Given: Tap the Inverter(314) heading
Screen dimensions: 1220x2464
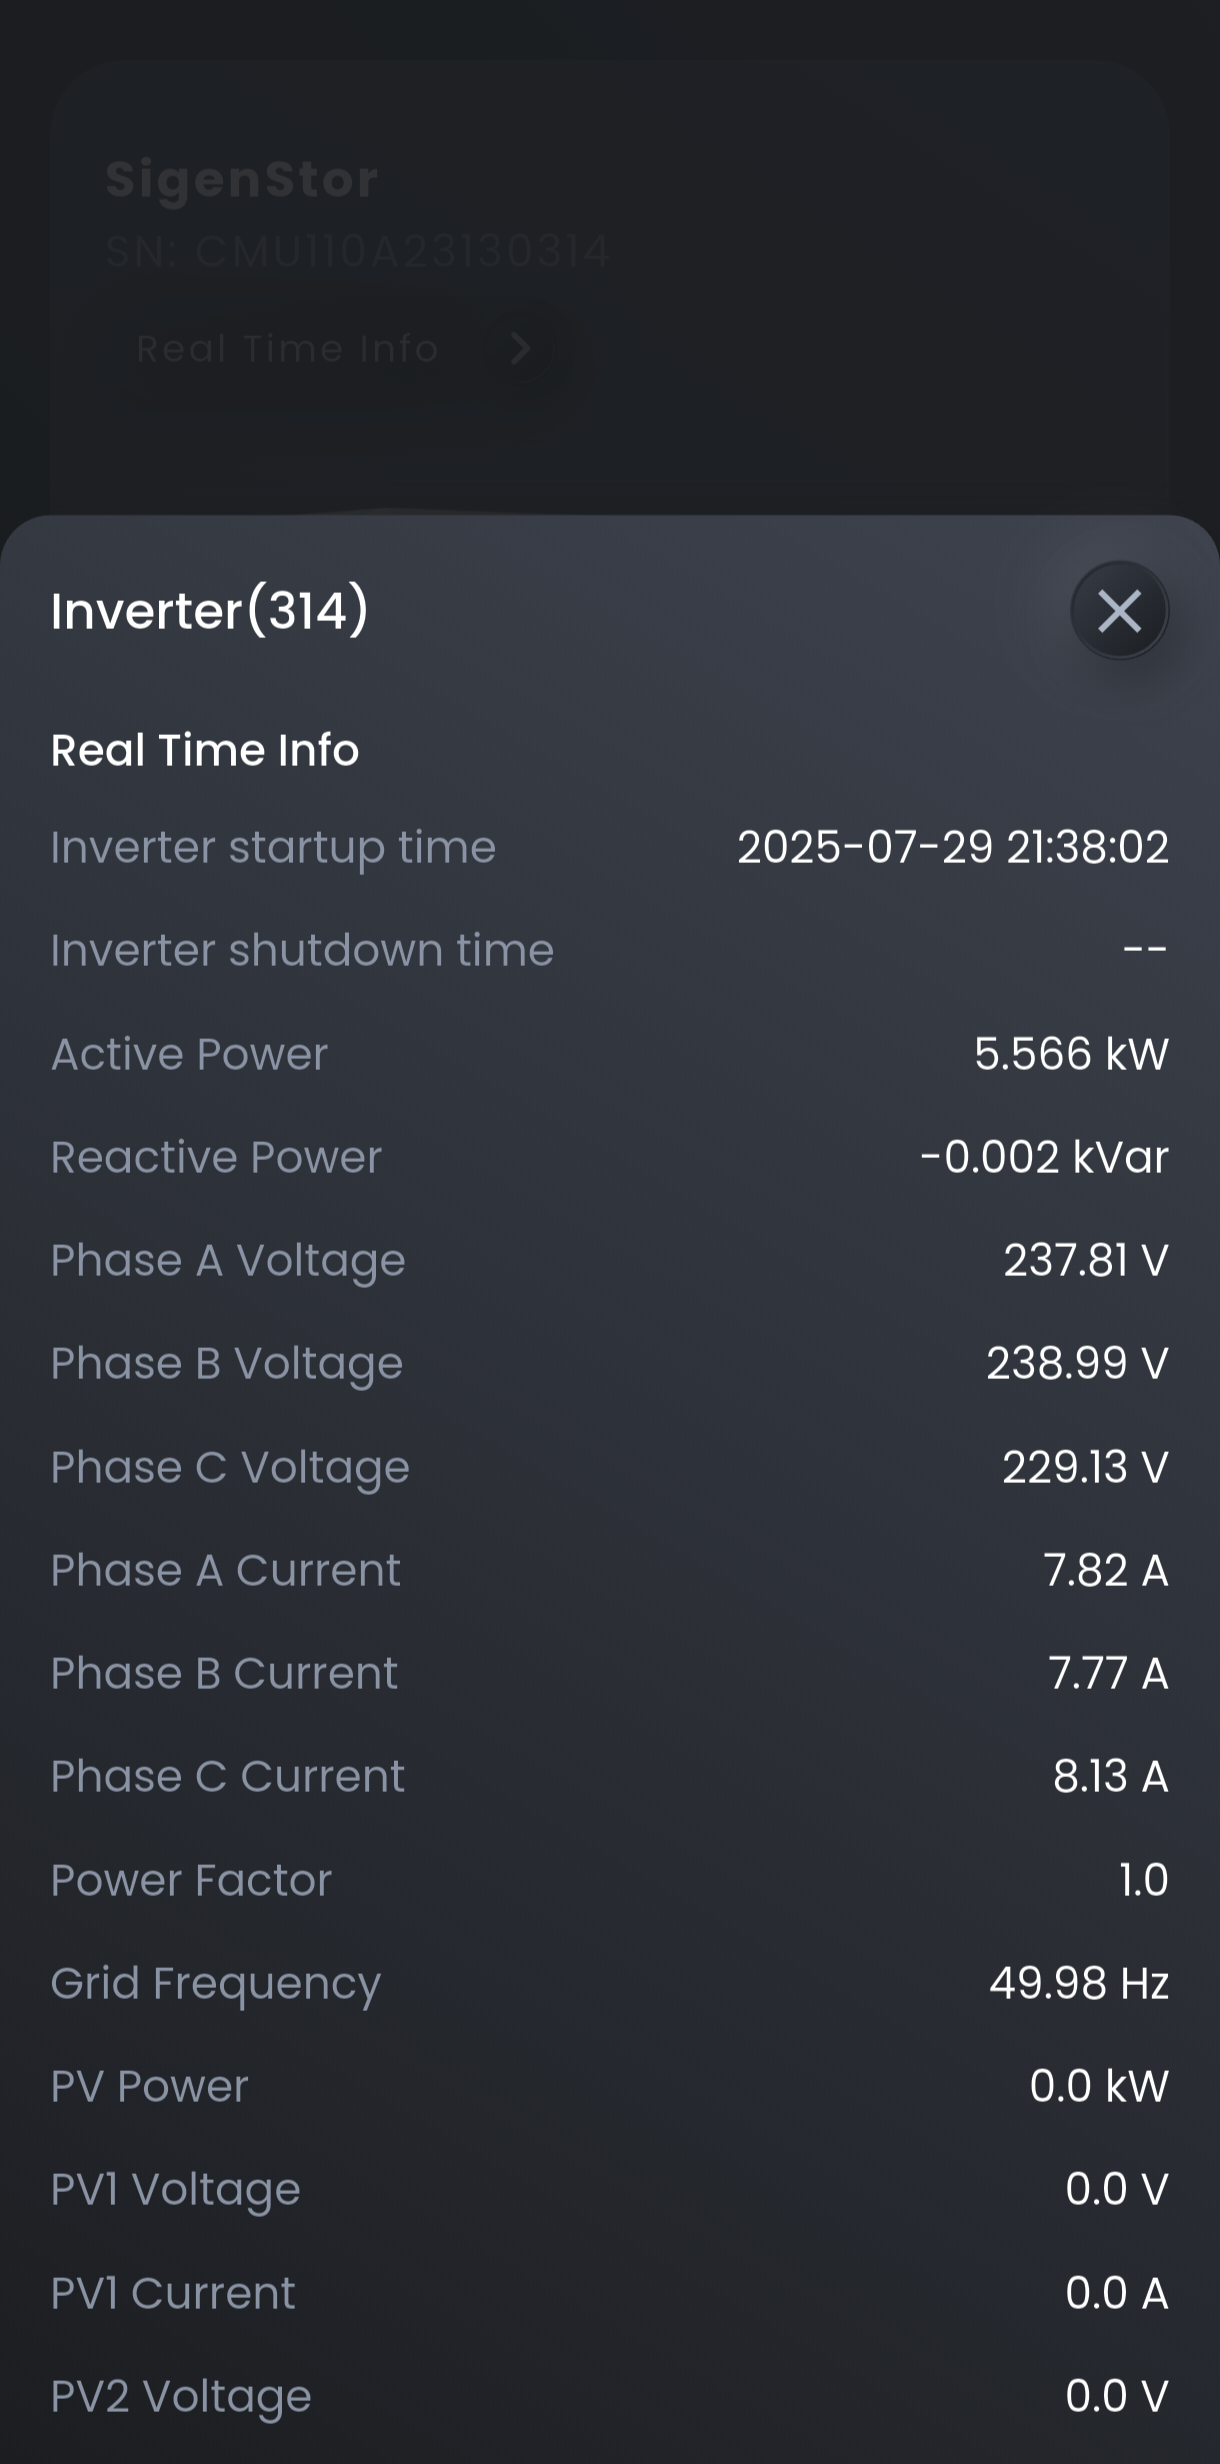Looking at the screenshot, I should tap(210, 611).
